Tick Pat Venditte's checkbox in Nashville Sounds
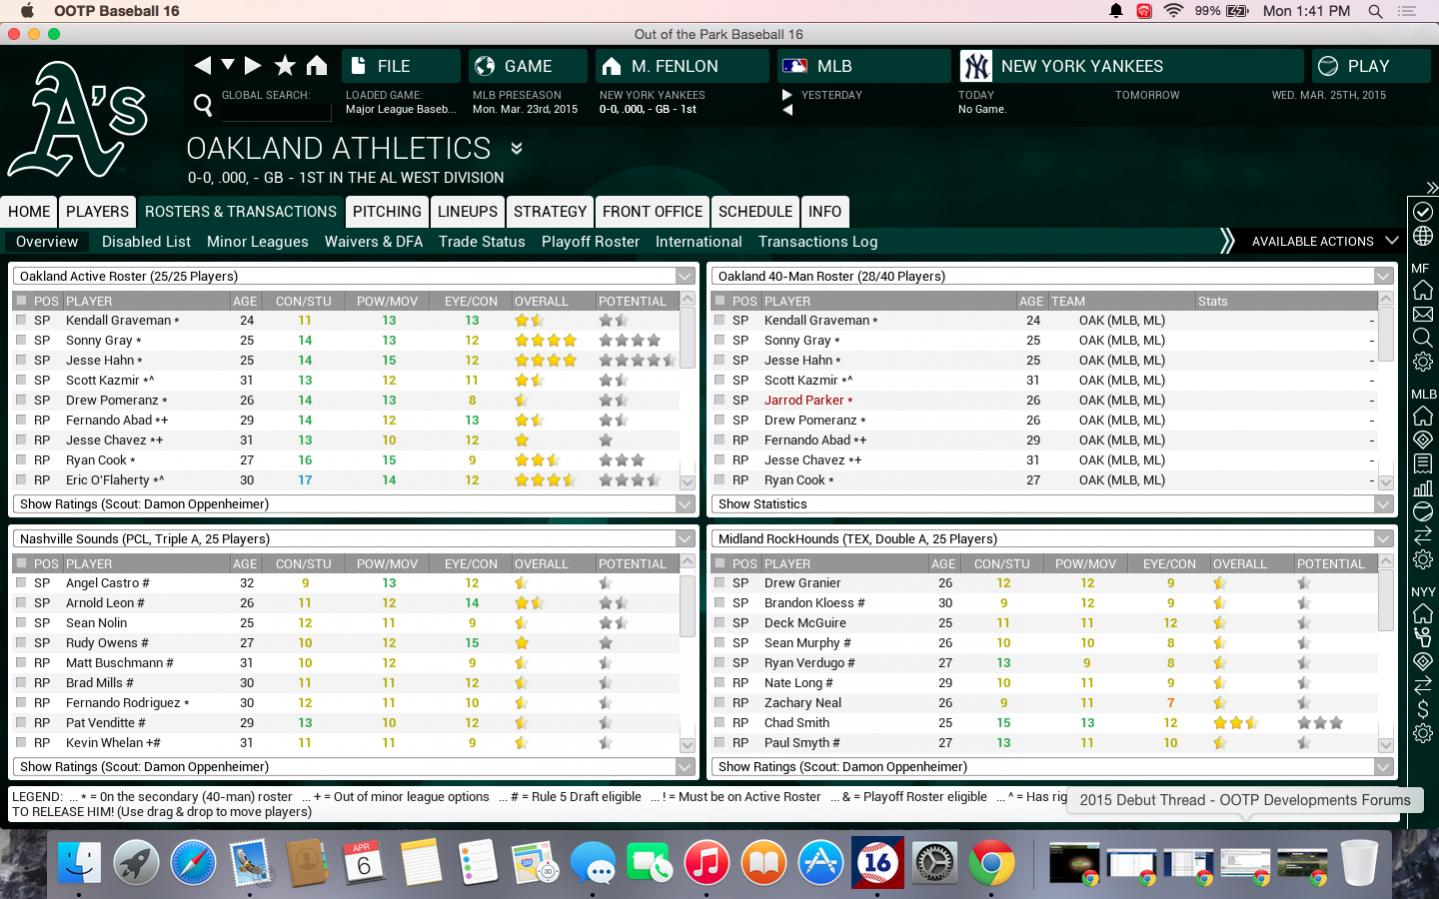This screenshot has height=899, width=1439. click(x=21, y=723)
